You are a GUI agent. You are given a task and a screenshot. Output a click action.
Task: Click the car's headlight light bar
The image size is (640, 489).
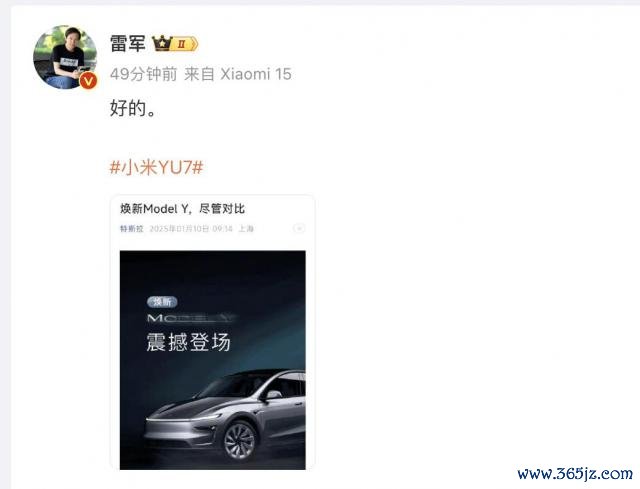point(184,418)
